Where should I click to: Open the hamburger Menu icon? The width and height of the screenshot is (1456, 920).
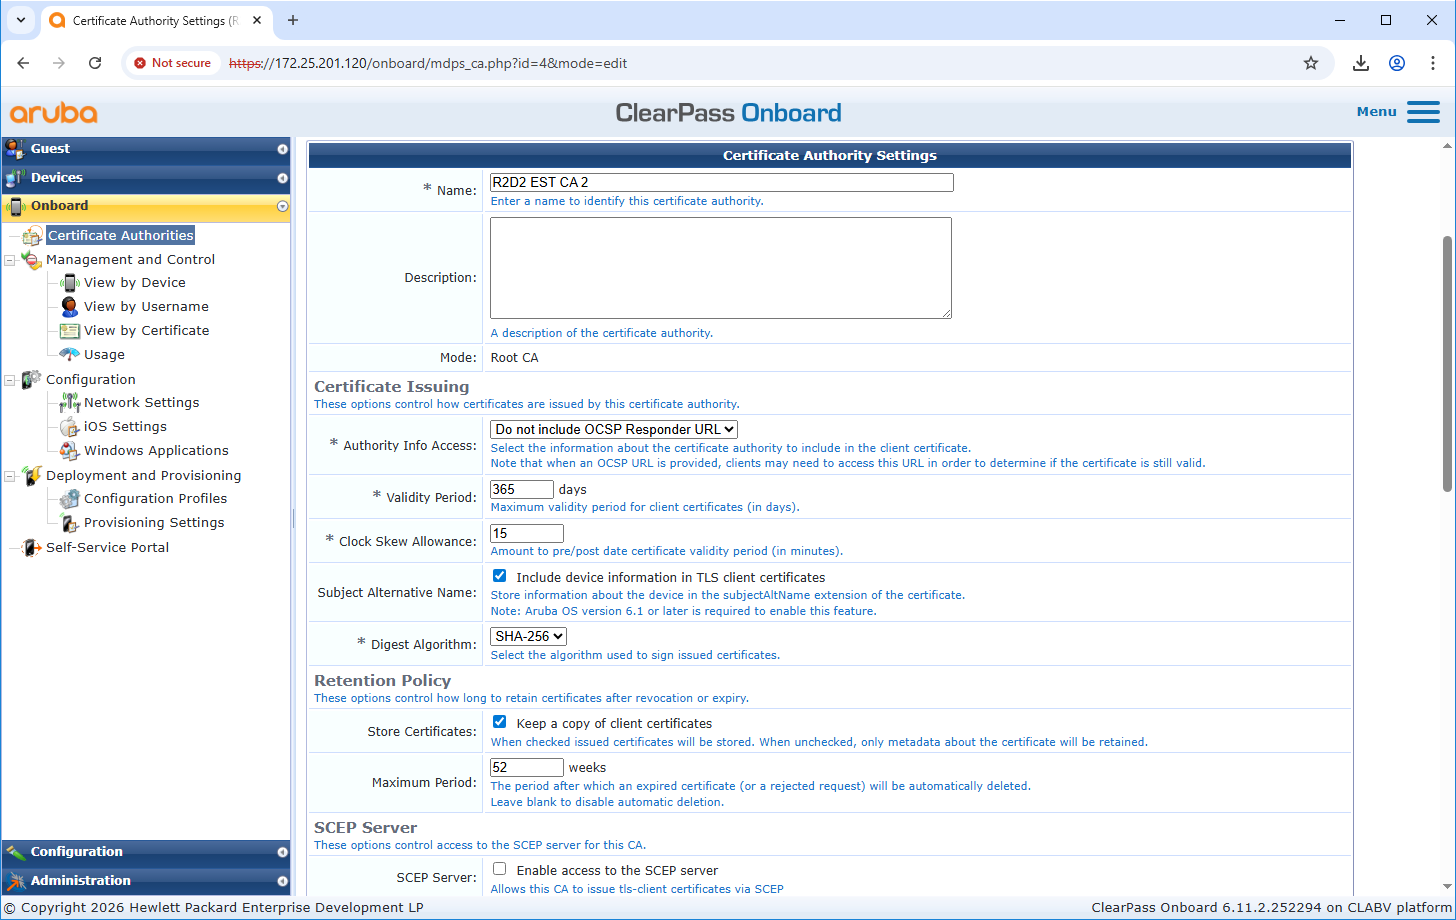click(1422, 112)
